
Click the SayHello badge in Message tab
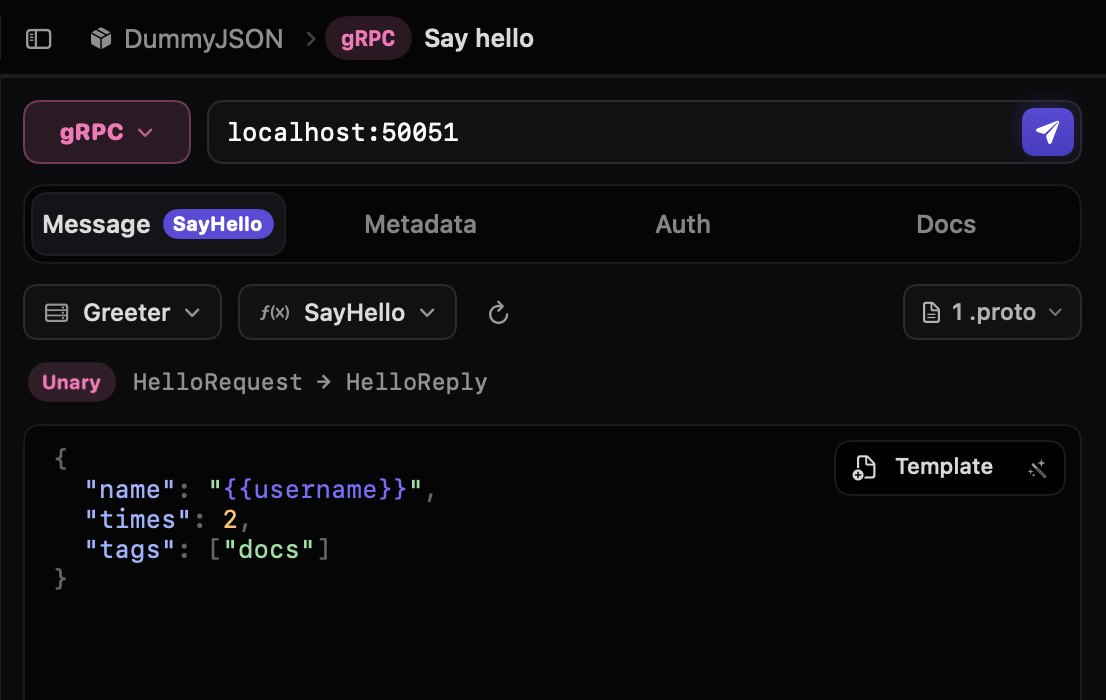[x=218, y=224]
